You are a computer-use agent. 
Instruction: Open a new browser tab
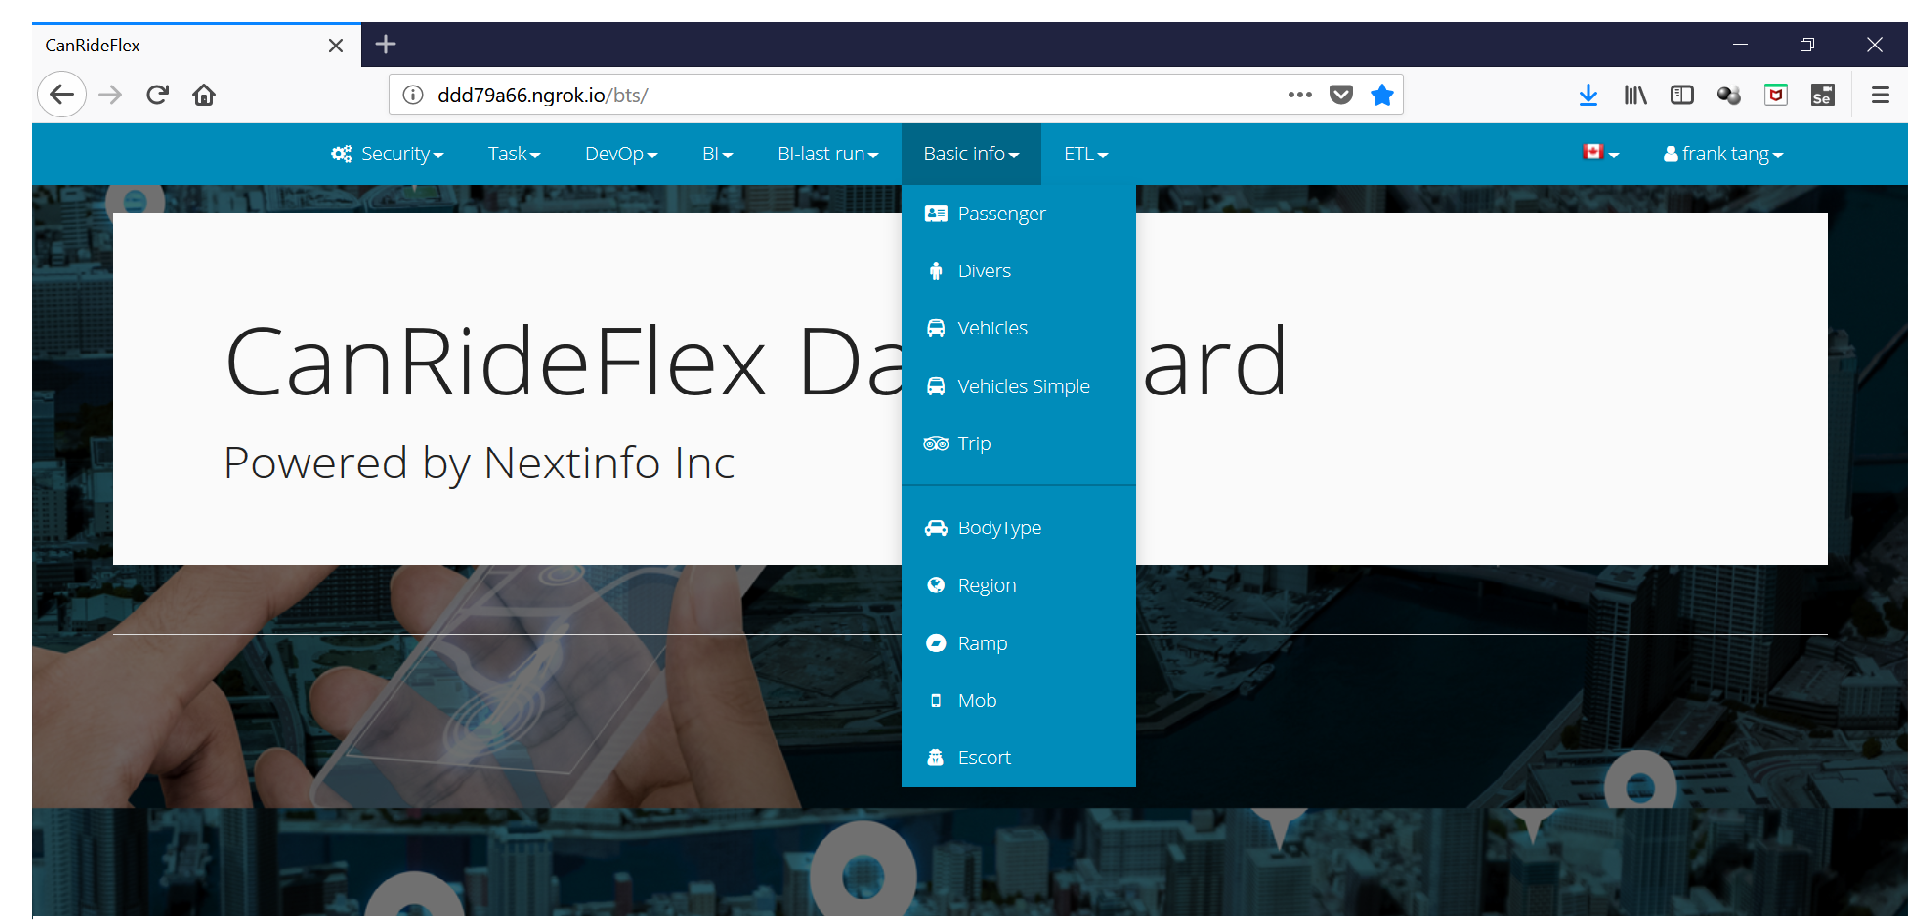point(385,44)
